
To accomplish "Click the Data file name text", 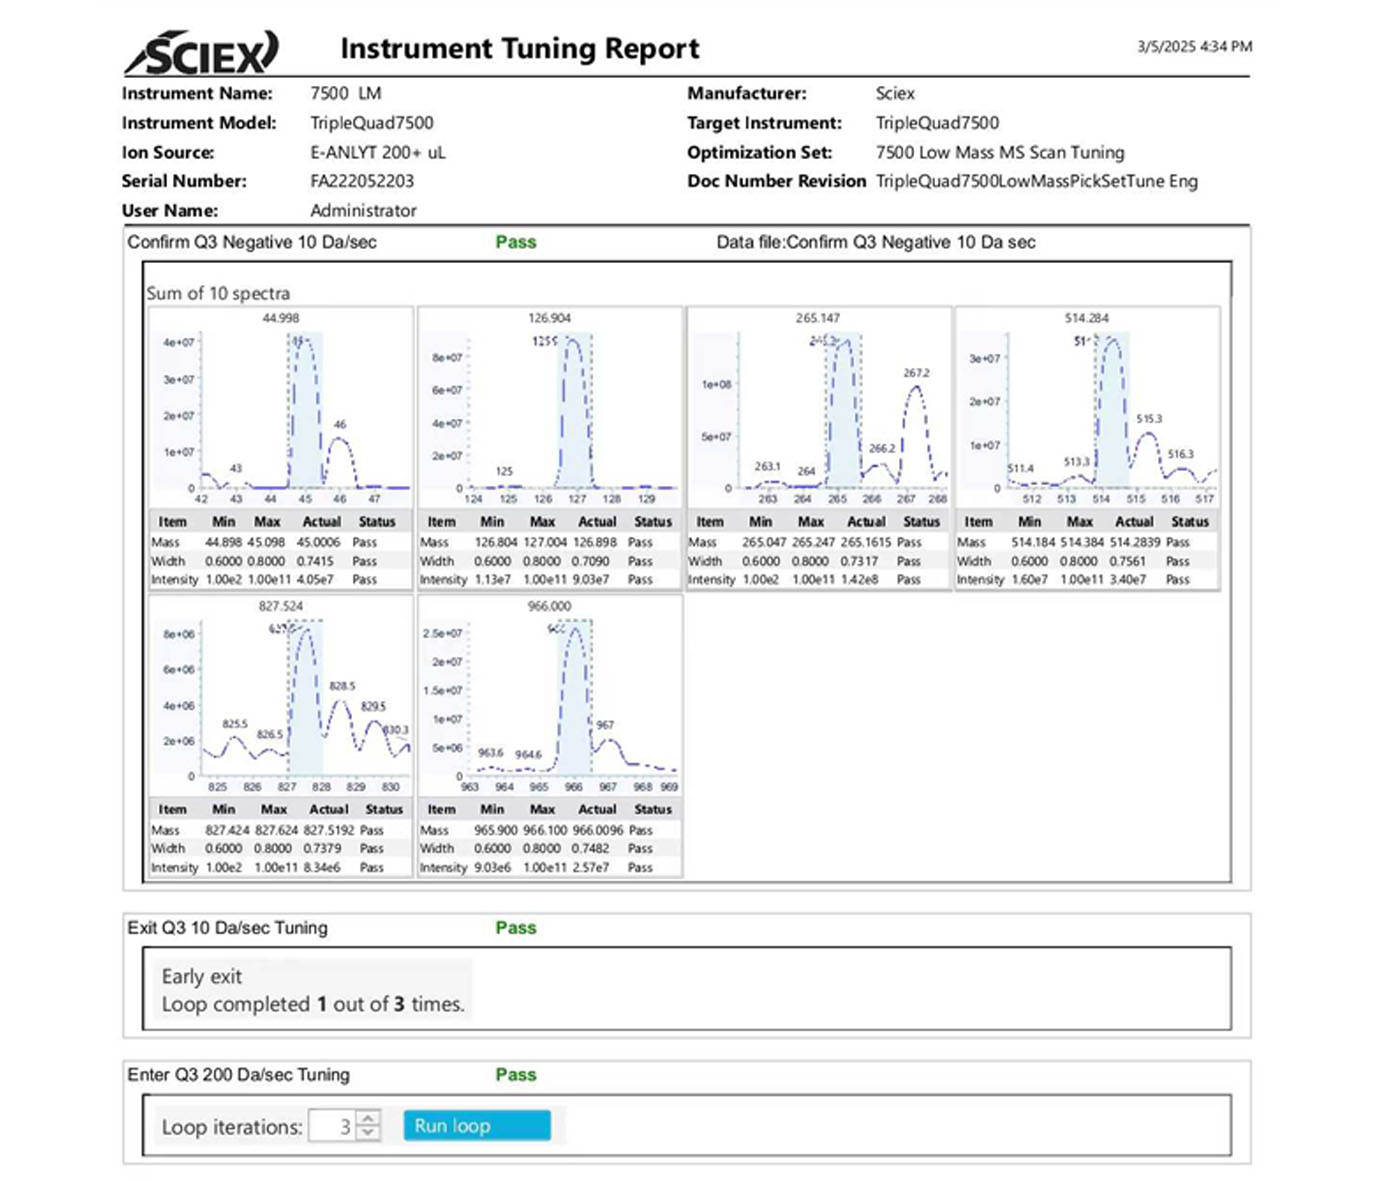I will pyautogui.click(x=875, y=242).
